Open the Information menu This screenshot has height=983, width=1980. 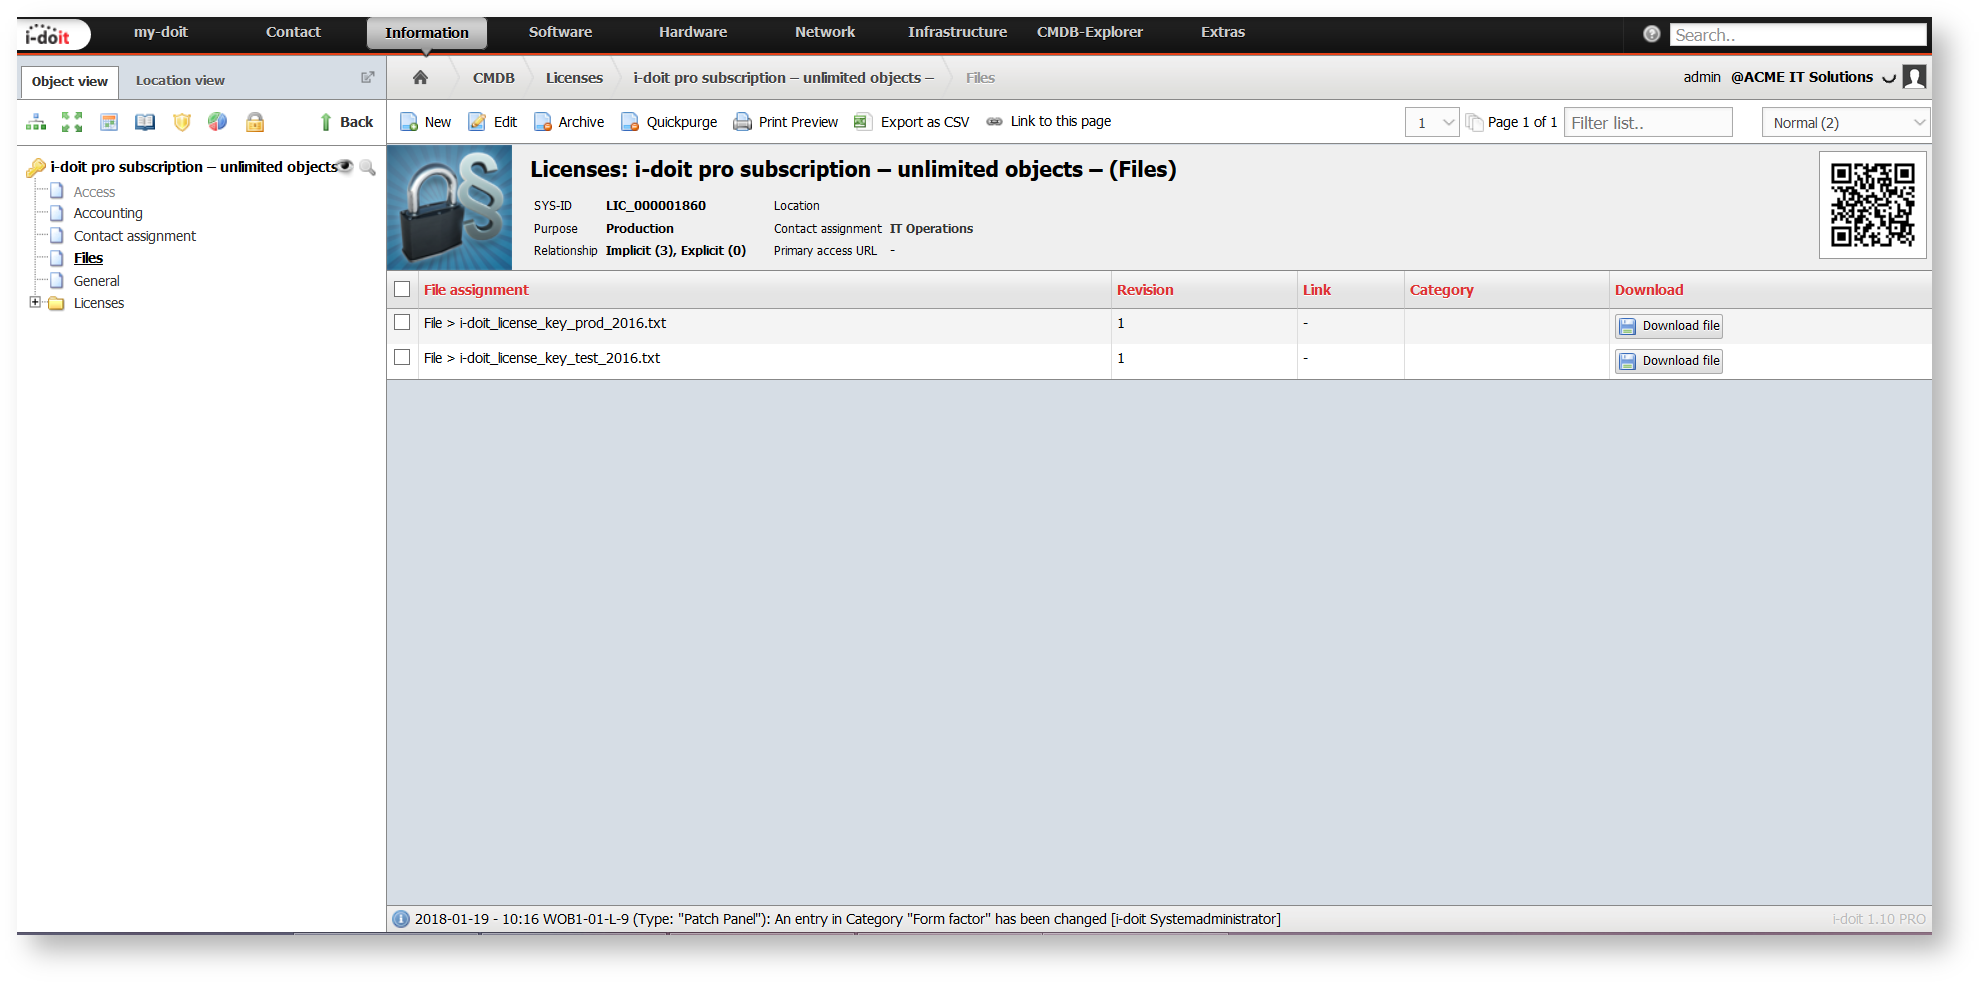click(x=427, y=33)
